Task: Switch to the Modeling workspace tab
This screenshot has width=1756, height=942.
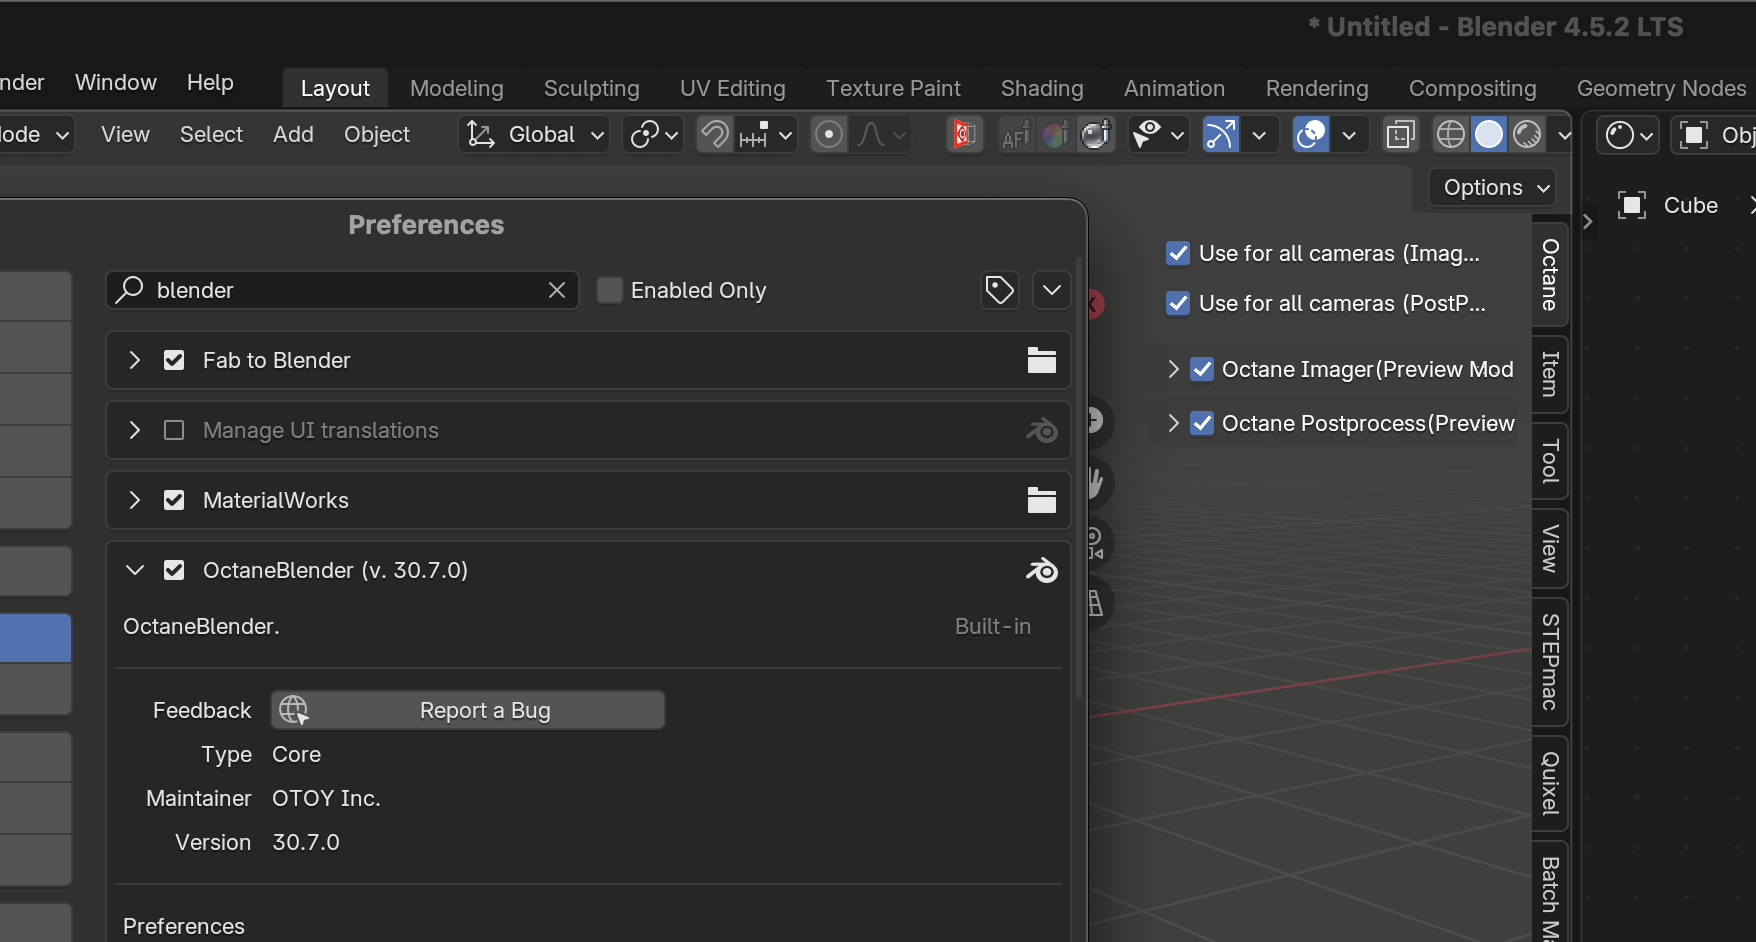Action: point(457,88)
